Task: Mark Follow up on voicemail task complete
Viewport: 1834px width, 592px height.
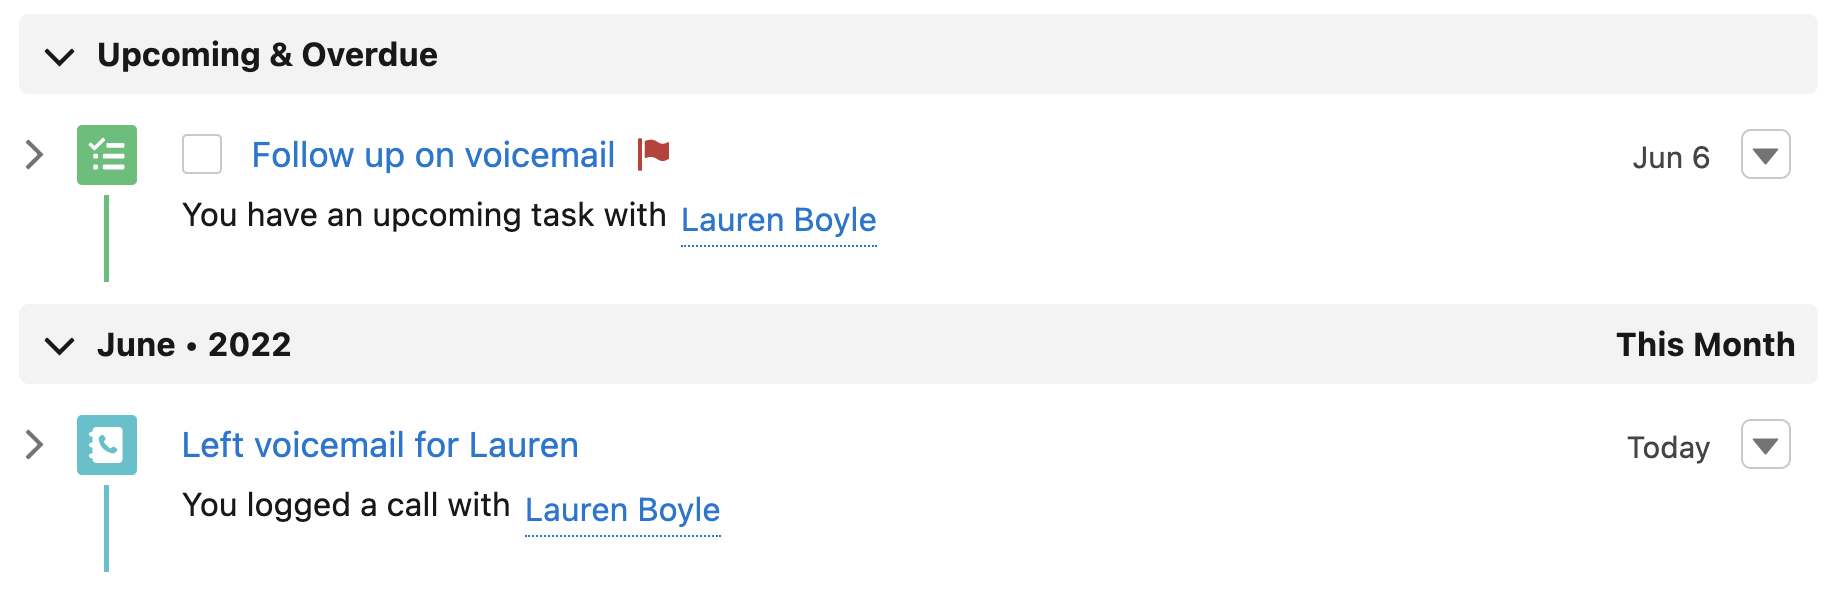Action: pos(202,155)
